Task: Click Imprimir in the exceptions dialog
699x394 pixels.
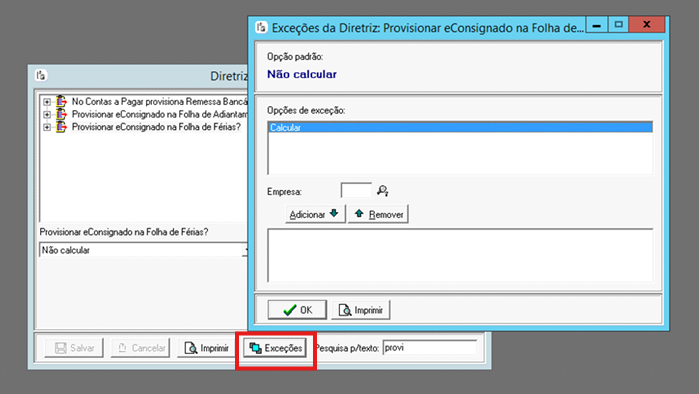Action: [361, 310]
